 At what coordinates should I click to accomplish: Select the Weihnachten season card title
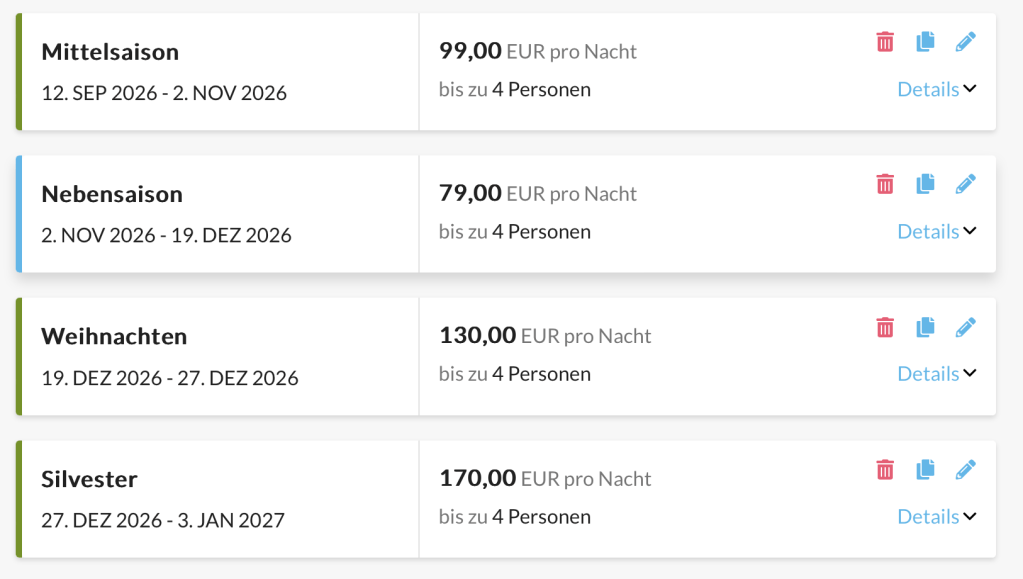(x=114, y=336)
